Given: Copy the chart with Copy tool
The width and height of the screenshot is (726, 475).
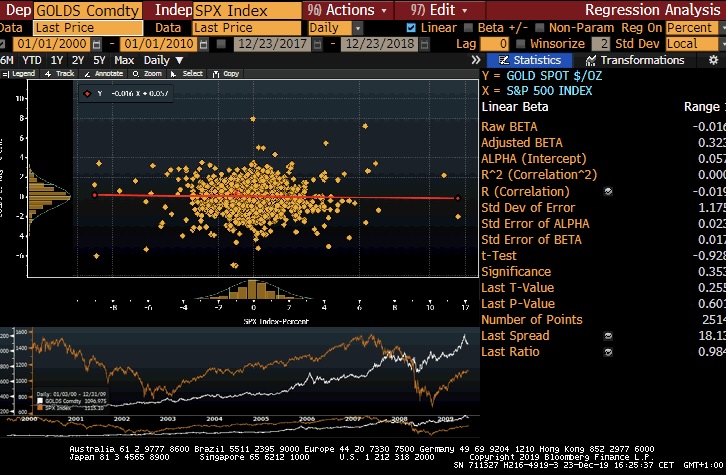Looking at the screenshot, I should pos(225,74).
